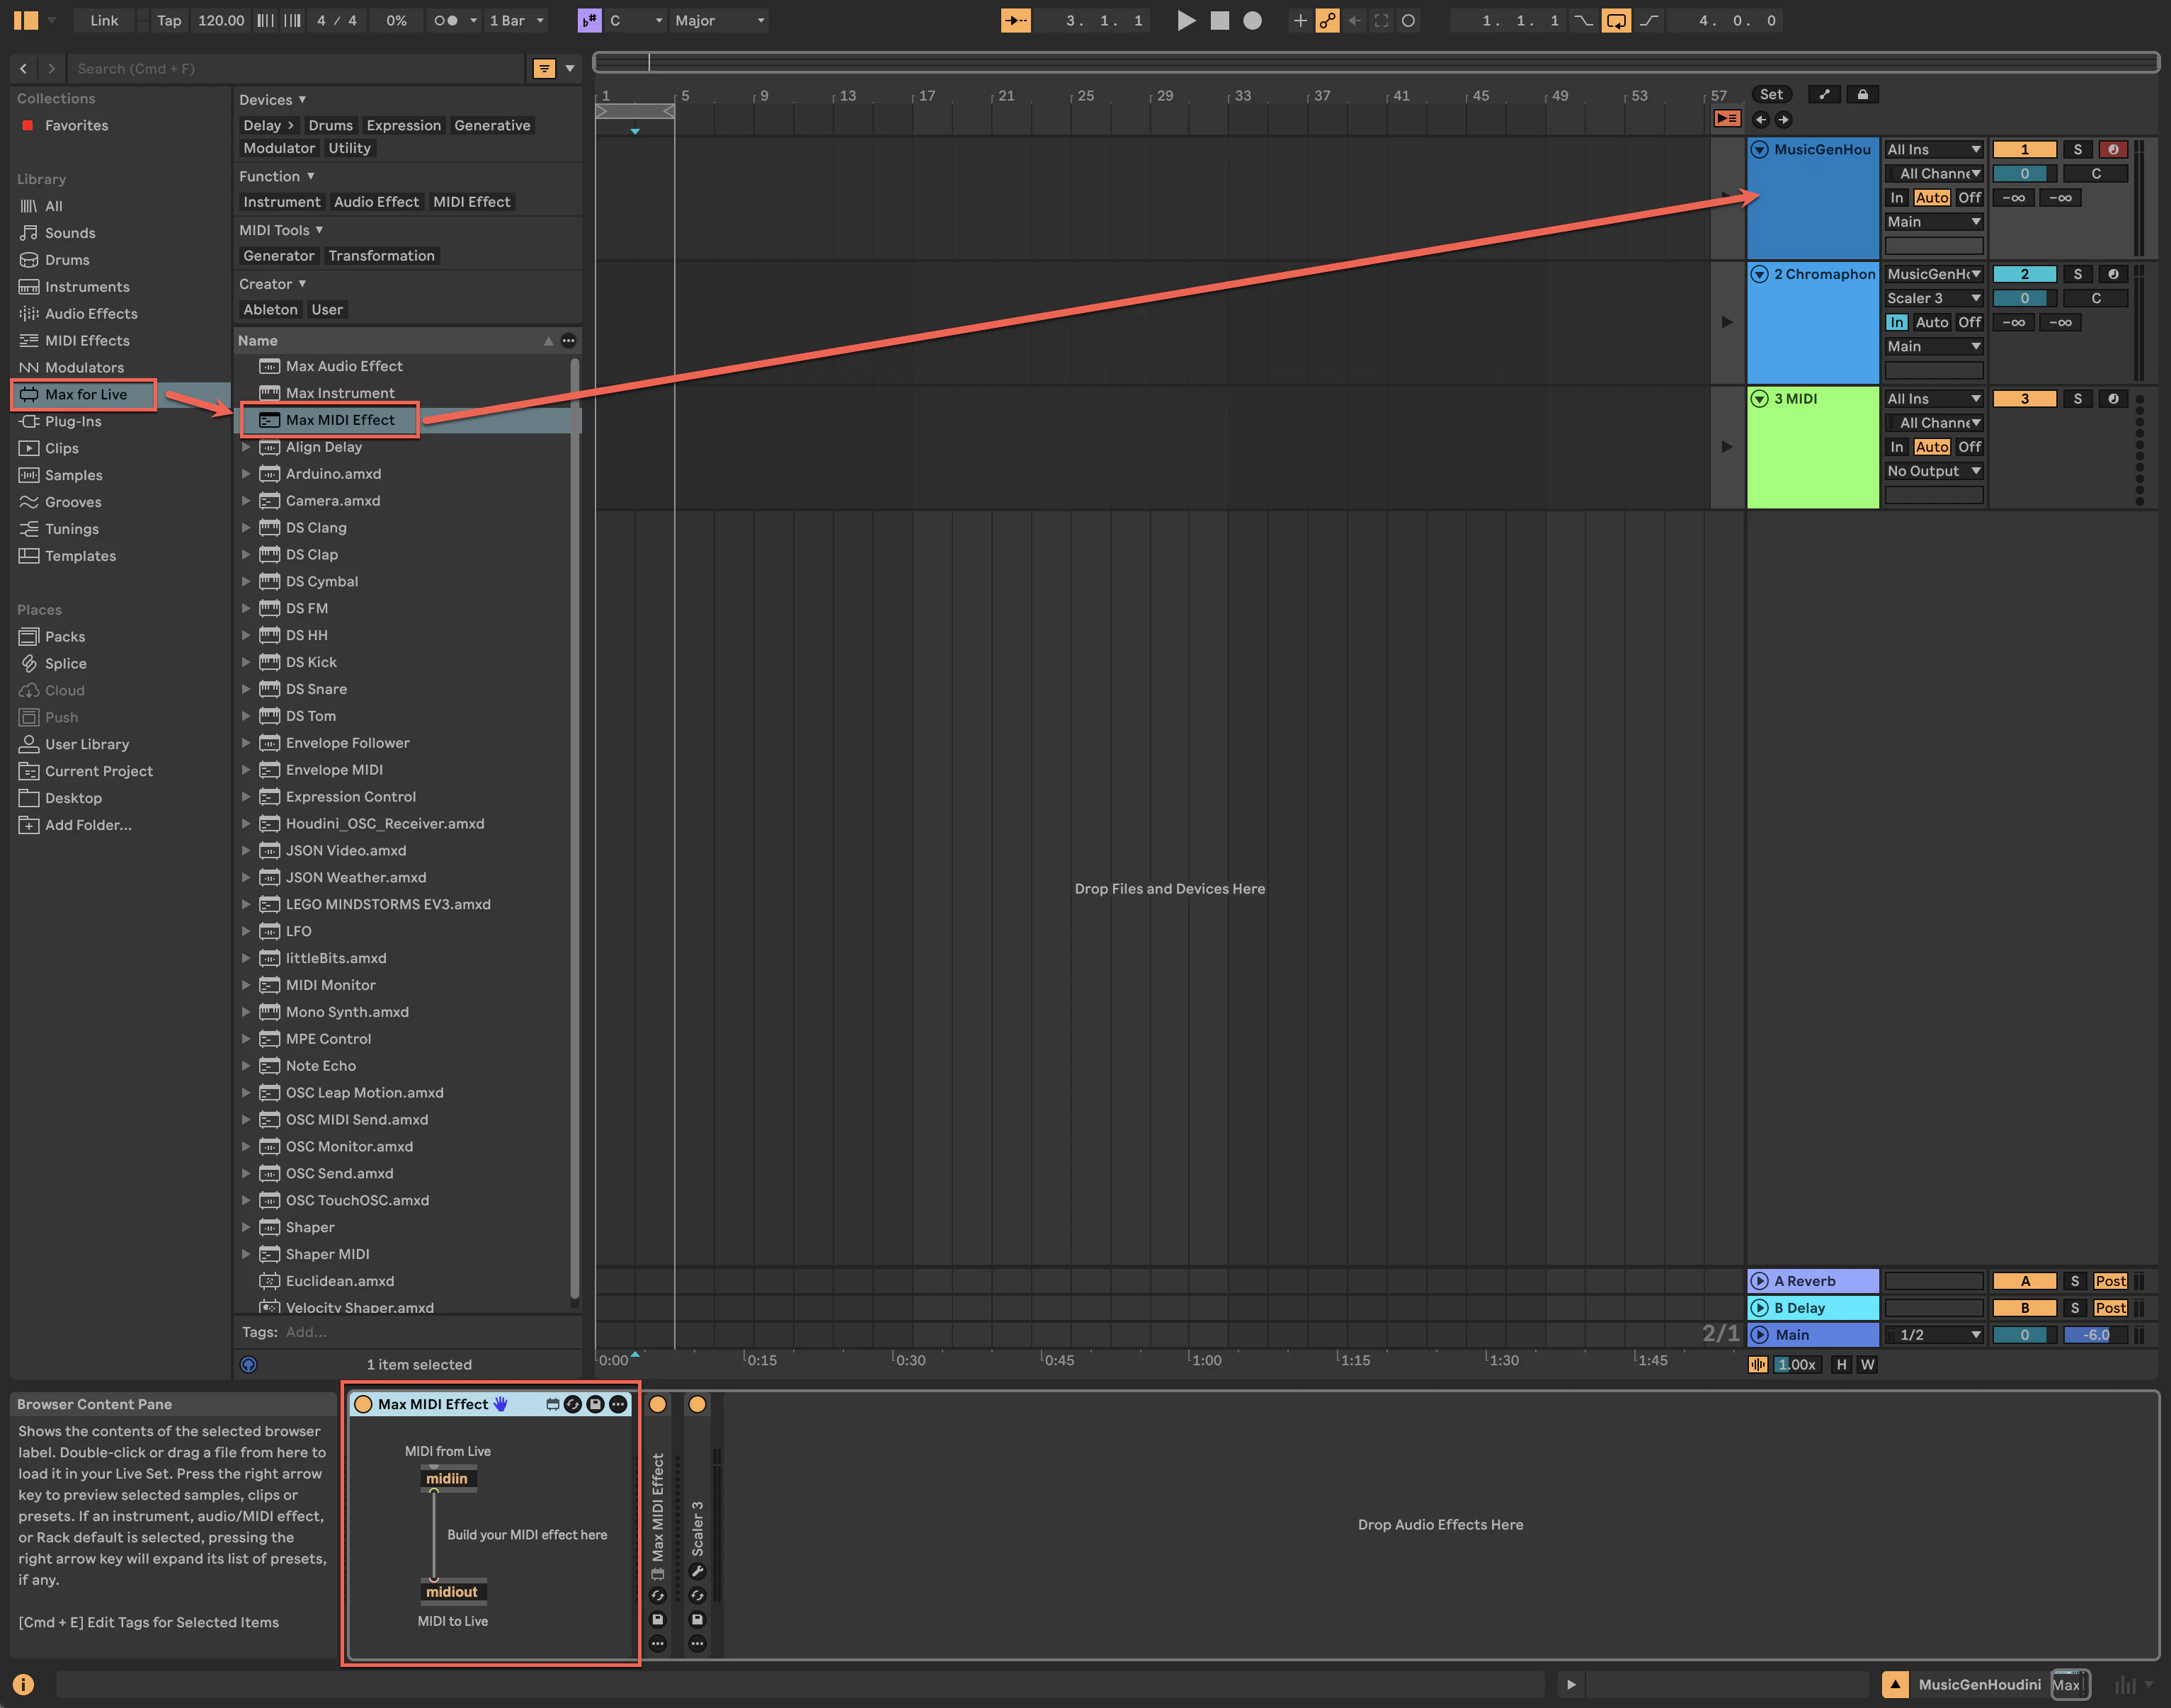Select Max for Live in Library

pyautogui.click(x=84, y=394)
